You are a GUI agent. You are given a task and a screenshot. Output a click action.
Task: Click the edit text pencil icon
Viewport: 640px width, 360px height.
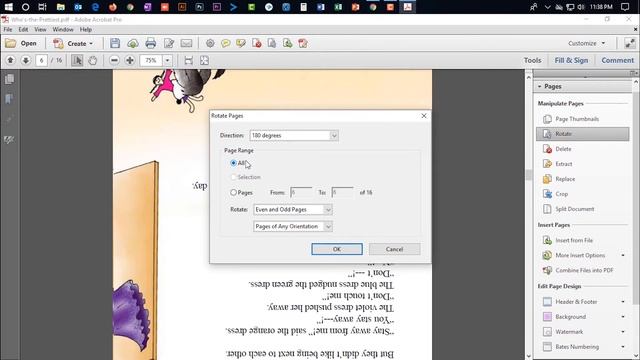(x=169, y=43)
